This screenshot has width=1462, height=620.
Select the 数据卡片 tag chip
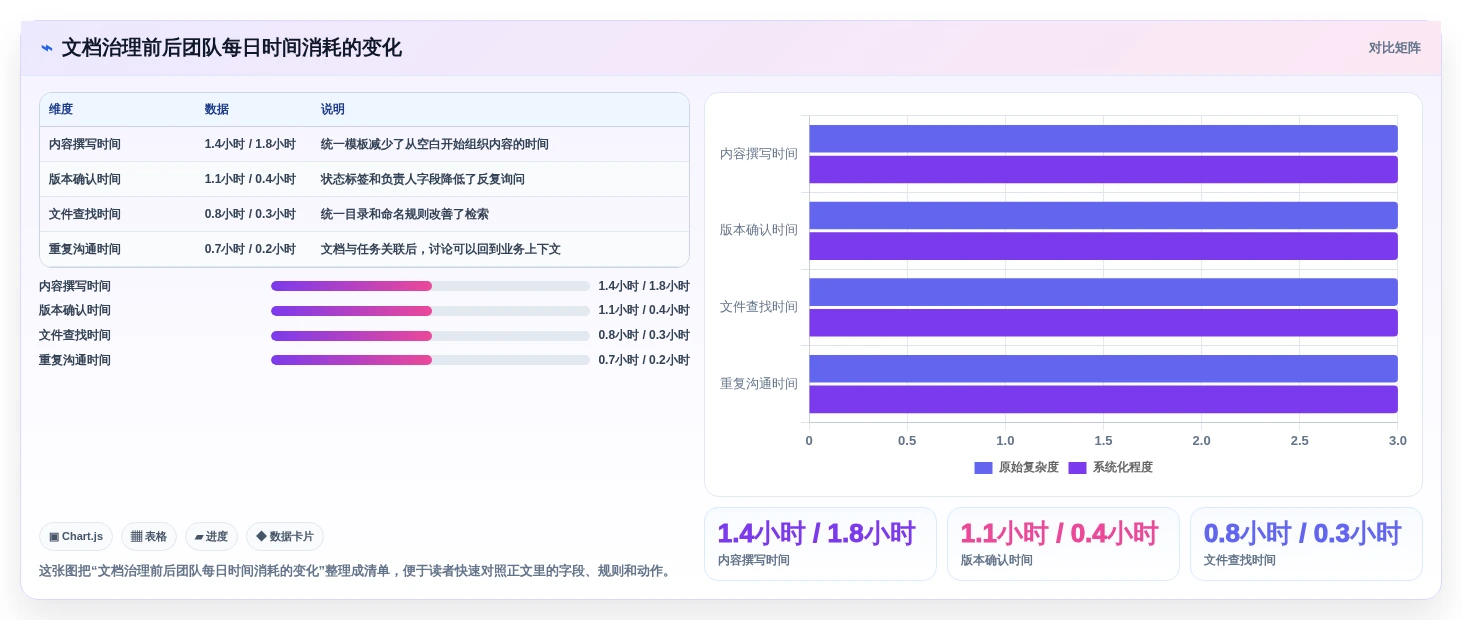pyautogui.click(x=285, y=537)
